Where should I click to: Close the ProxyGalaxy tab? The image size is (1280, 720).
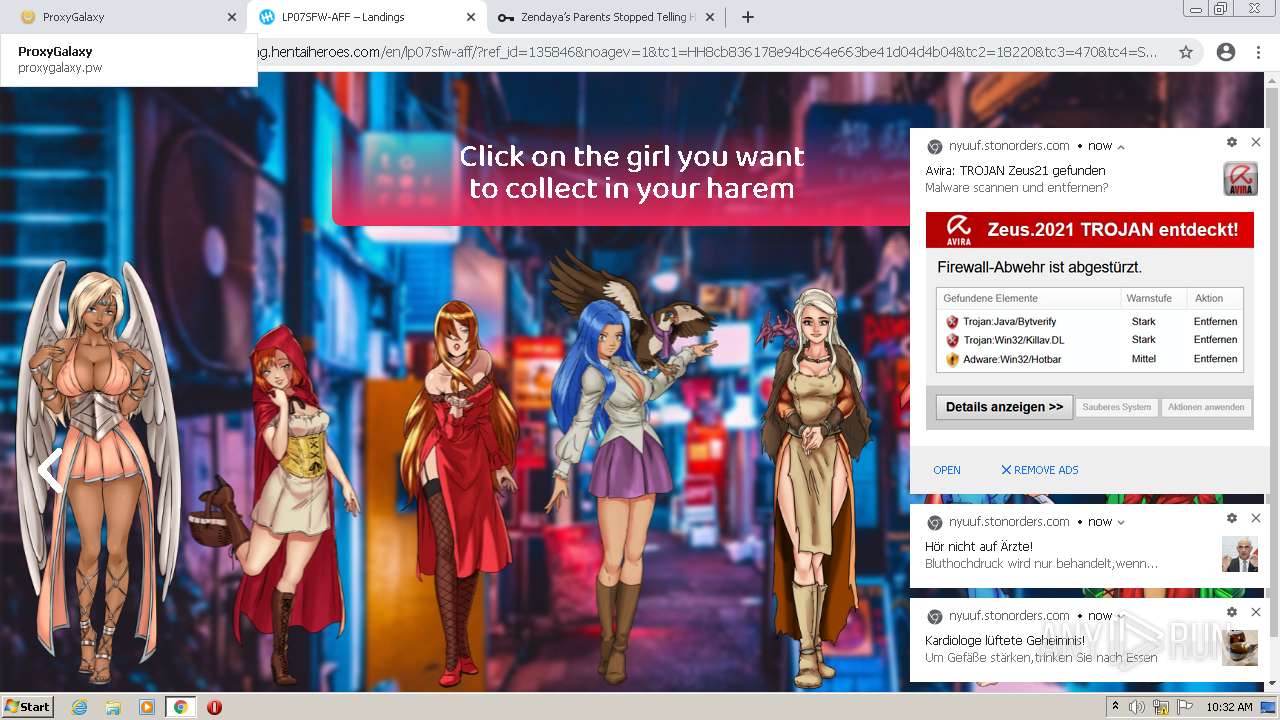231,17
